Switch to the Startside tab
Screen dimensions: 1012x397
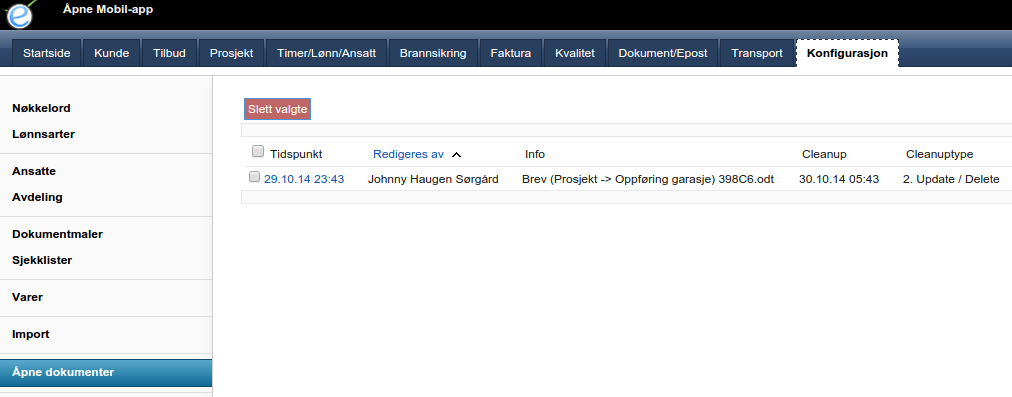[x=46, y=53]
